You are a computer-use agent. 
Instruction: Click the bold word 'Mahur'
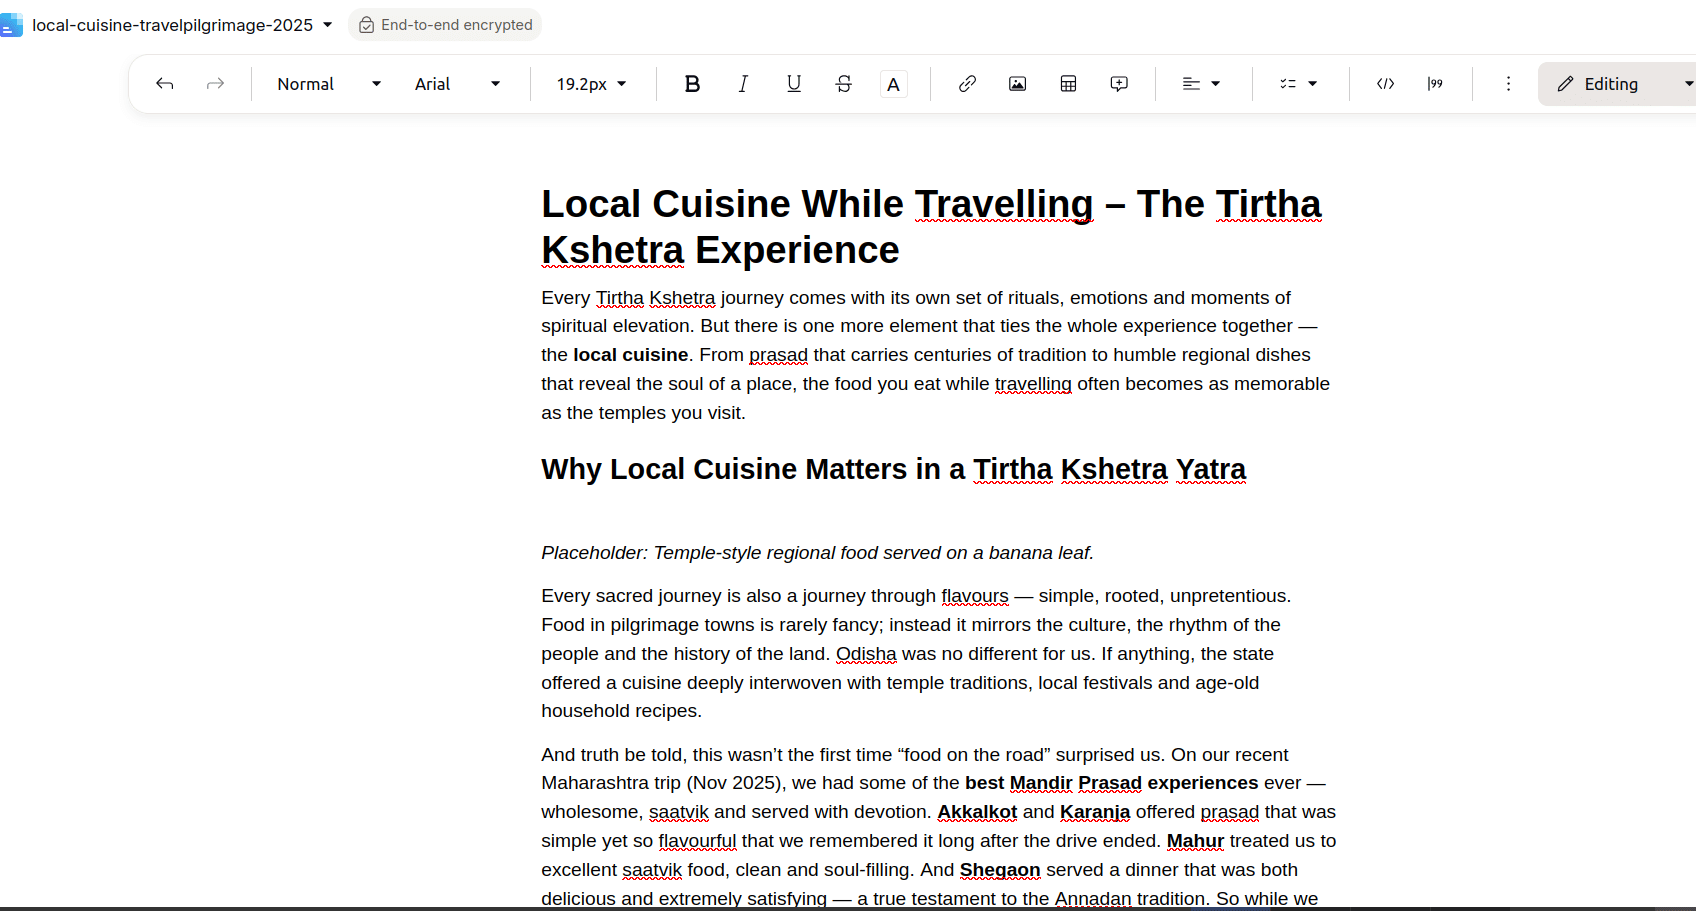pyautogui.click(x=1195, y=841)
